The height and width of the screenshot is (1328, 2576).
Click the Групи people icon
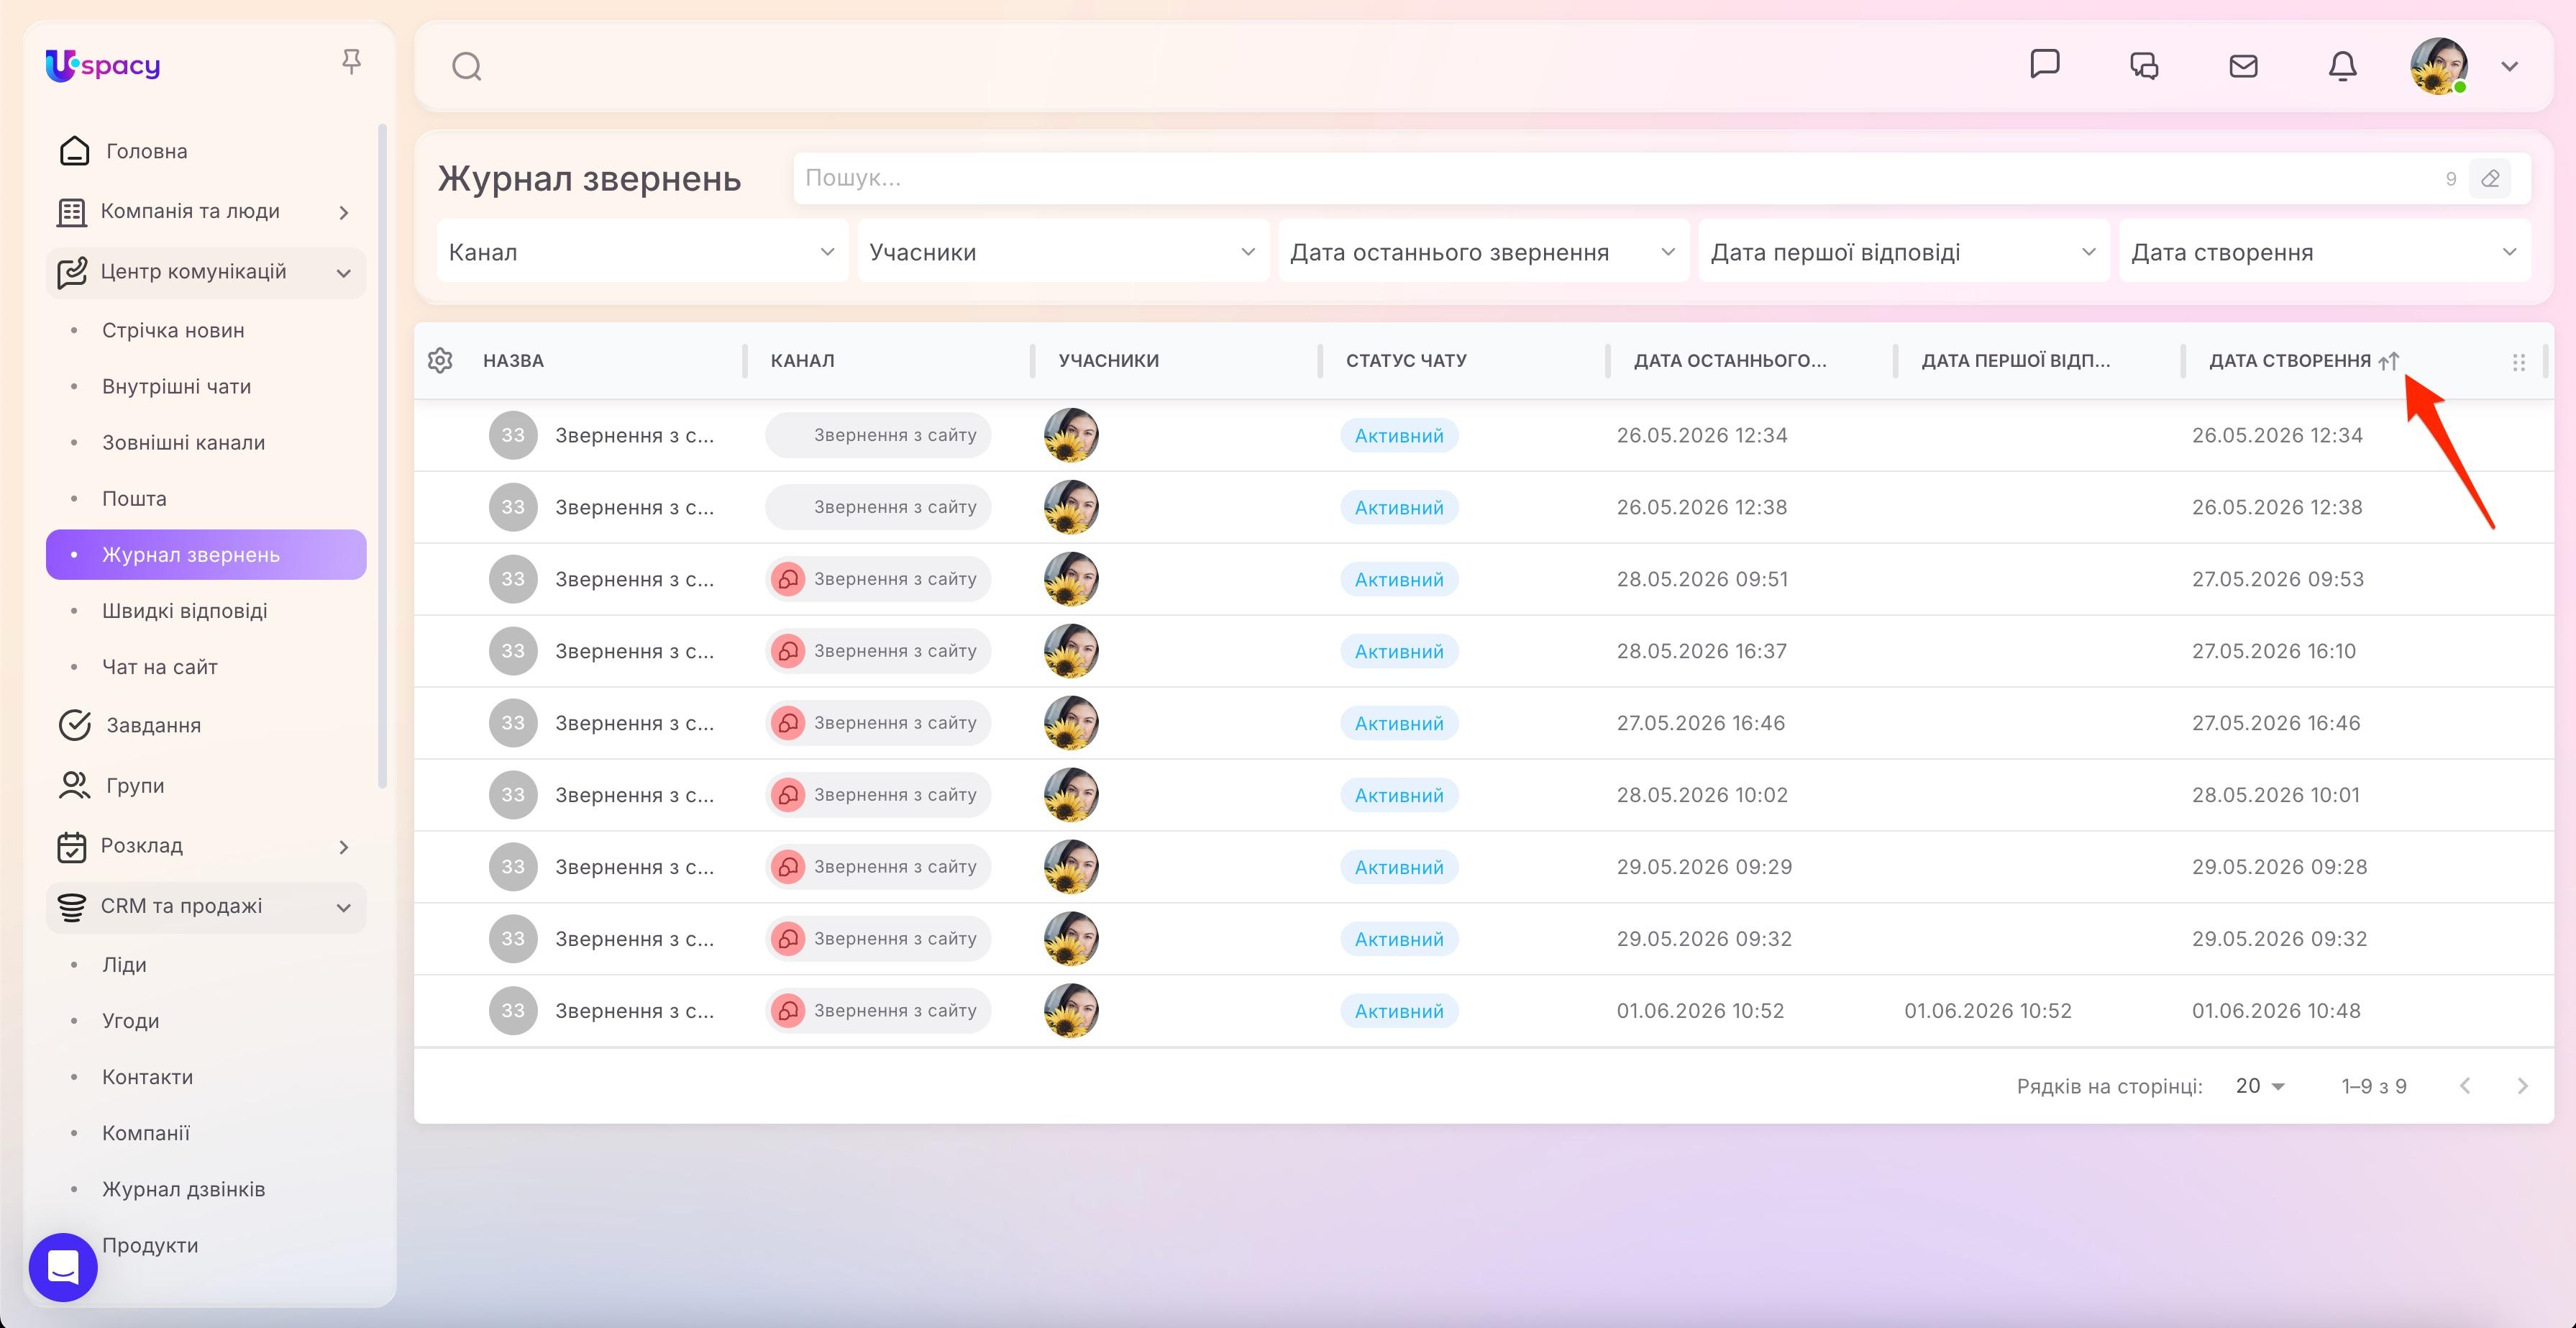click(74, 785)
